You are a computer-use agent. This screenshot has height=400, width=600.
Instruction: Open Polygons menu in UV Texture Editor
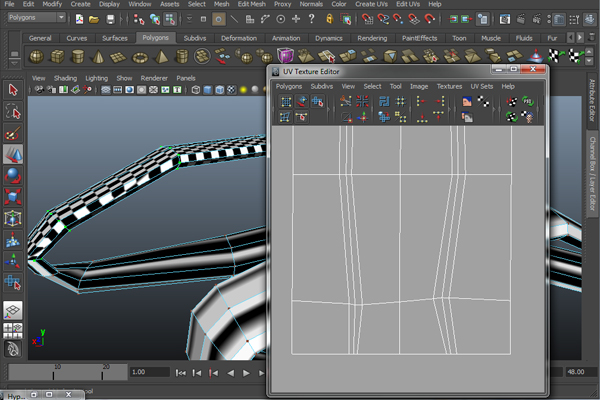pyautogui.click(x=289, y=87)
